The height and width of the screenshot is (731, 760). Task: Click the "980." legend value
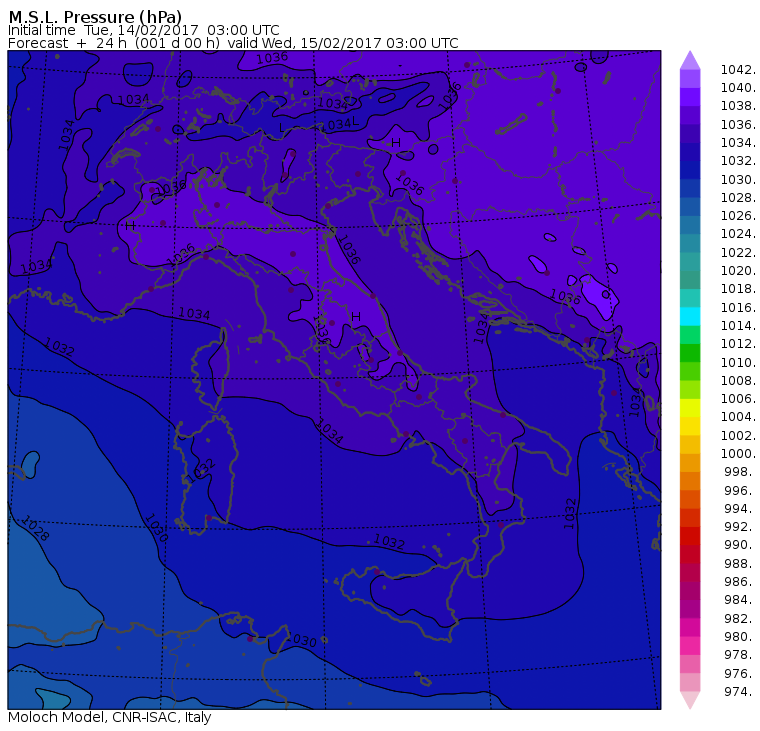pos(740,637)
